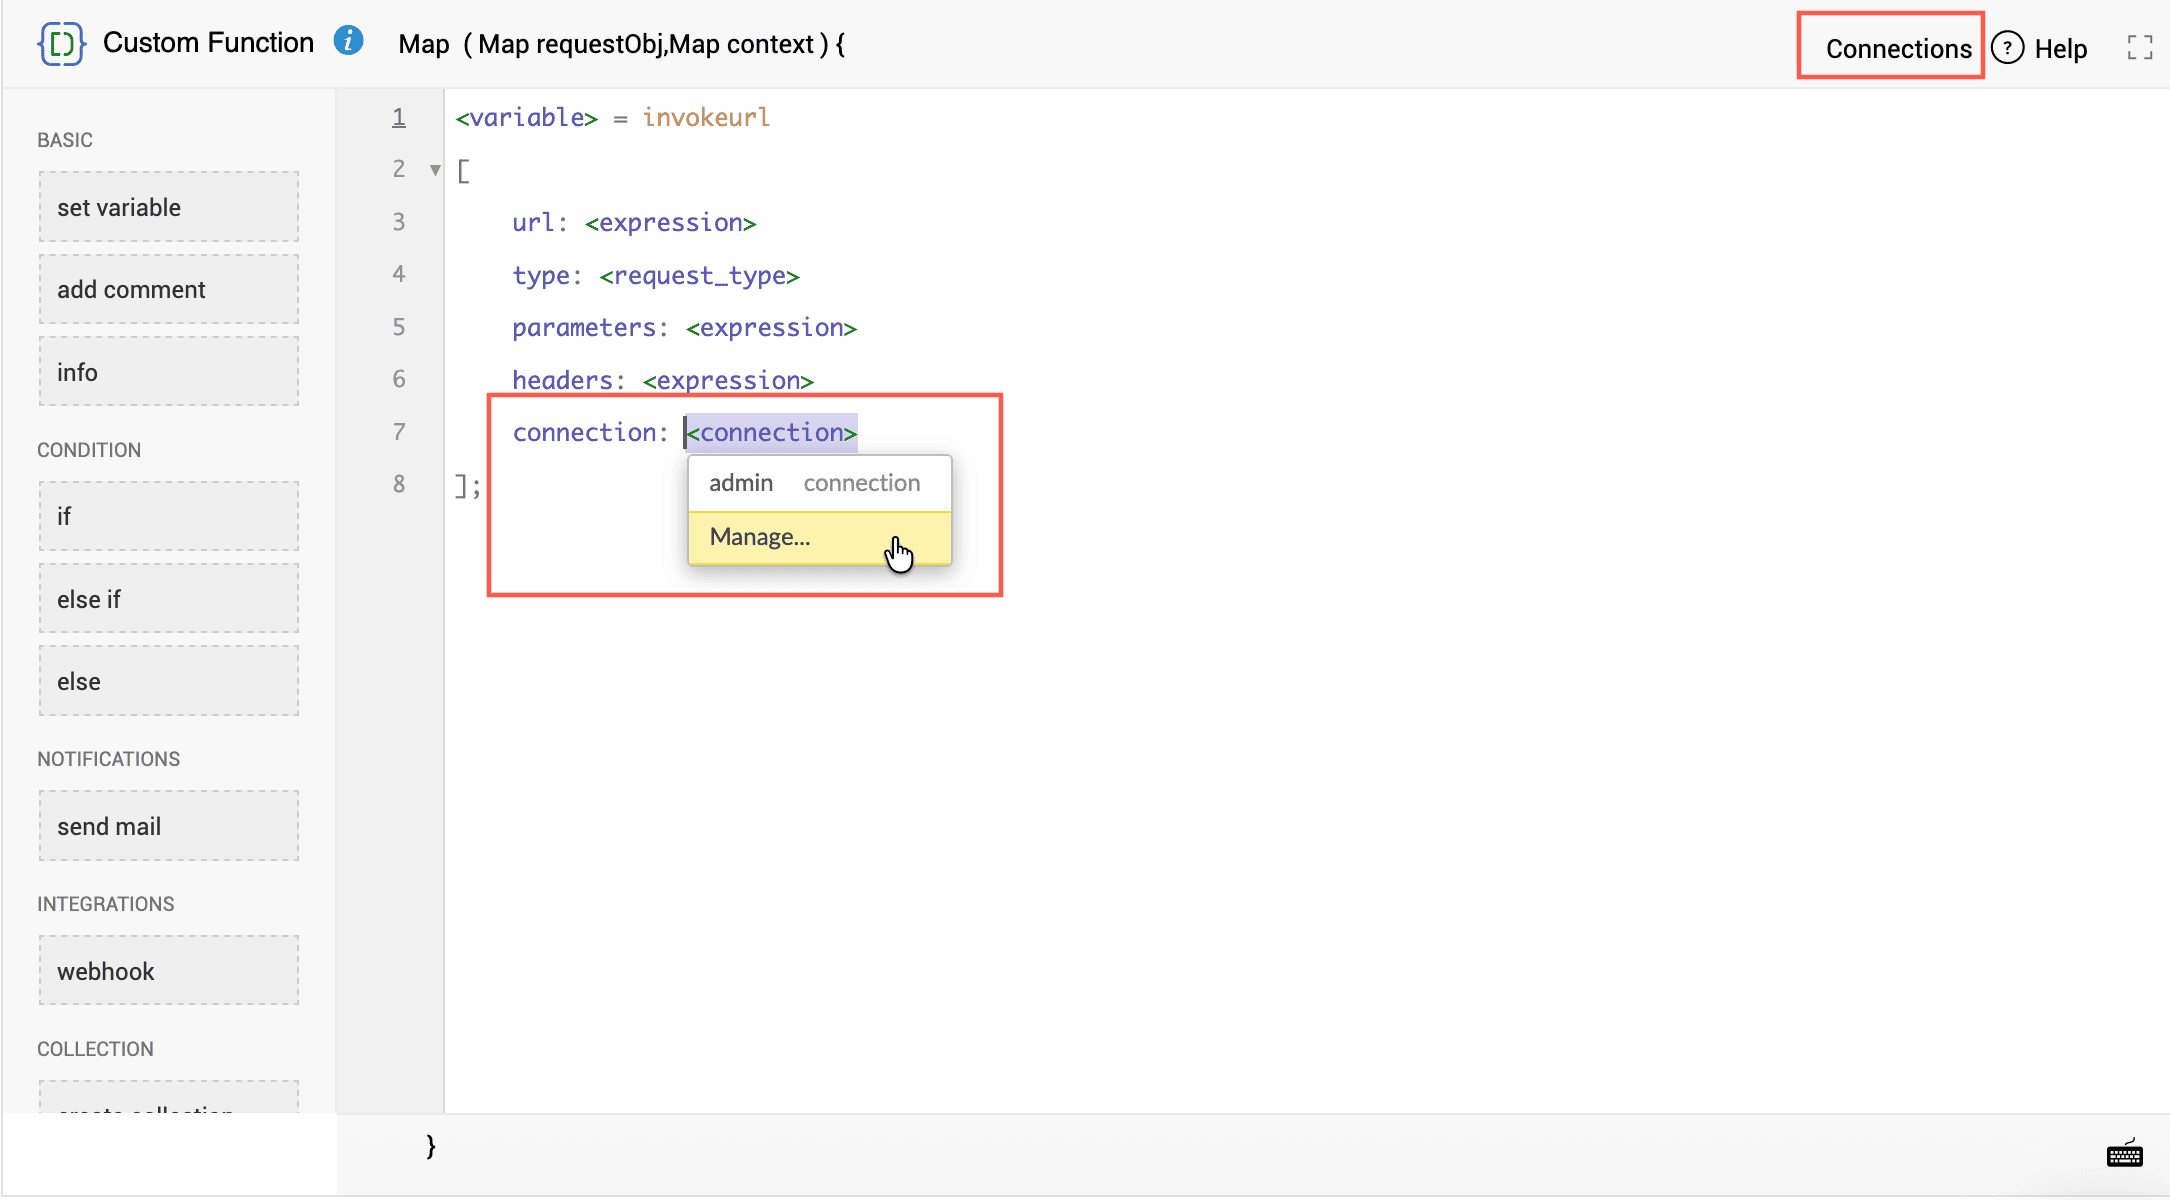Toggle fullscreen editor mode icon

pos(2140,48)
